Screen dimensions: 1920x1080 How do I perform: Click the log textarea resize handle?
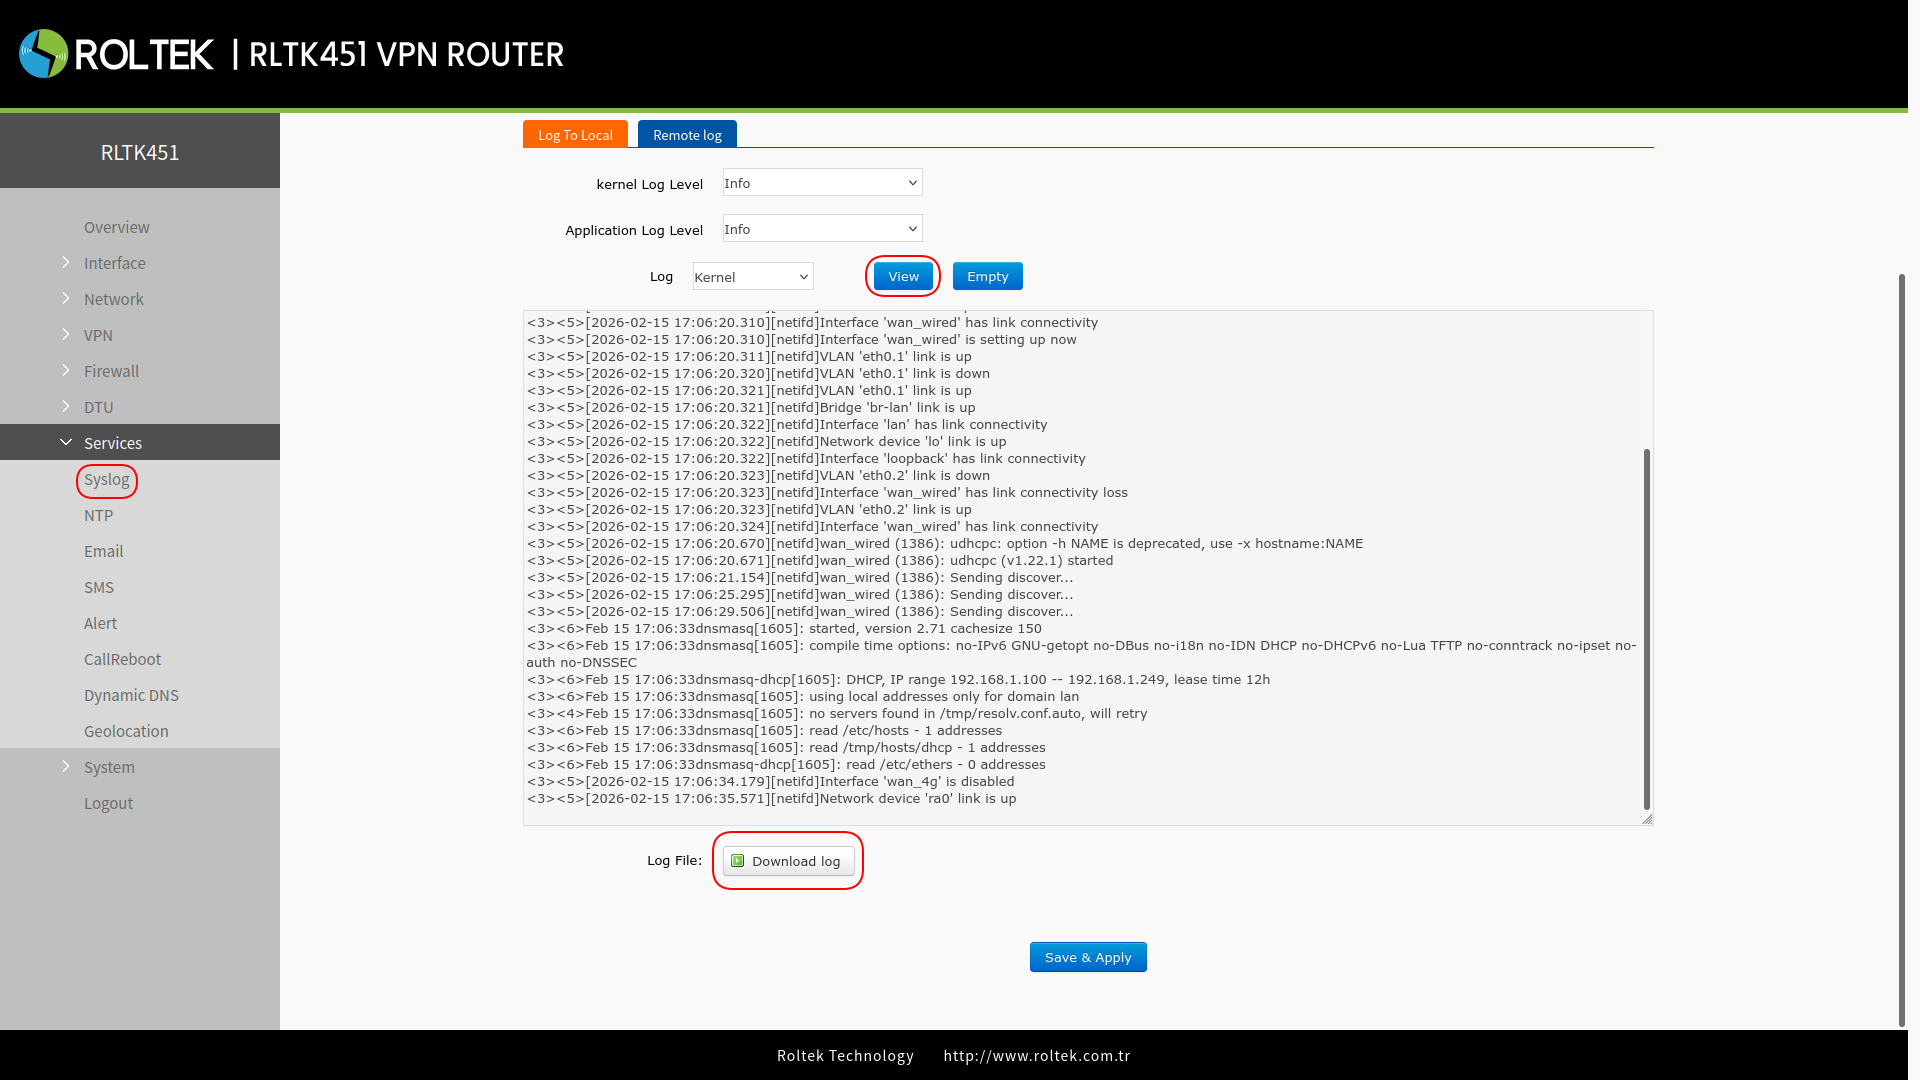click(x=1647, y=819)
